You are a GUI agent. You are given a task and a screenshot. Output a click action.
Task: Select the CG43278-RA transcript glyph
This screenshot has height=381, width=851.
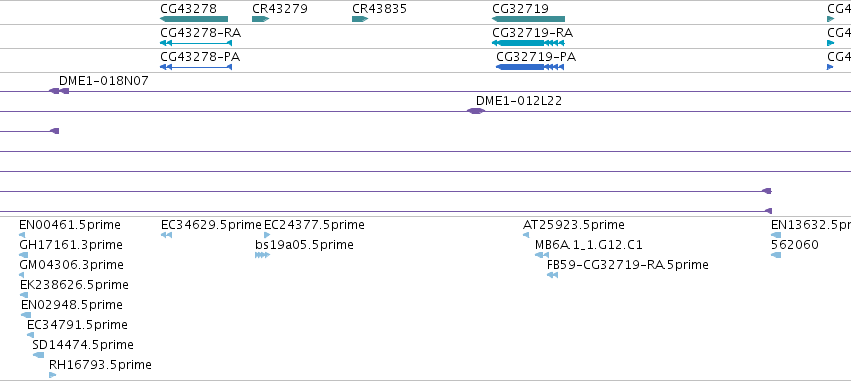196,43
